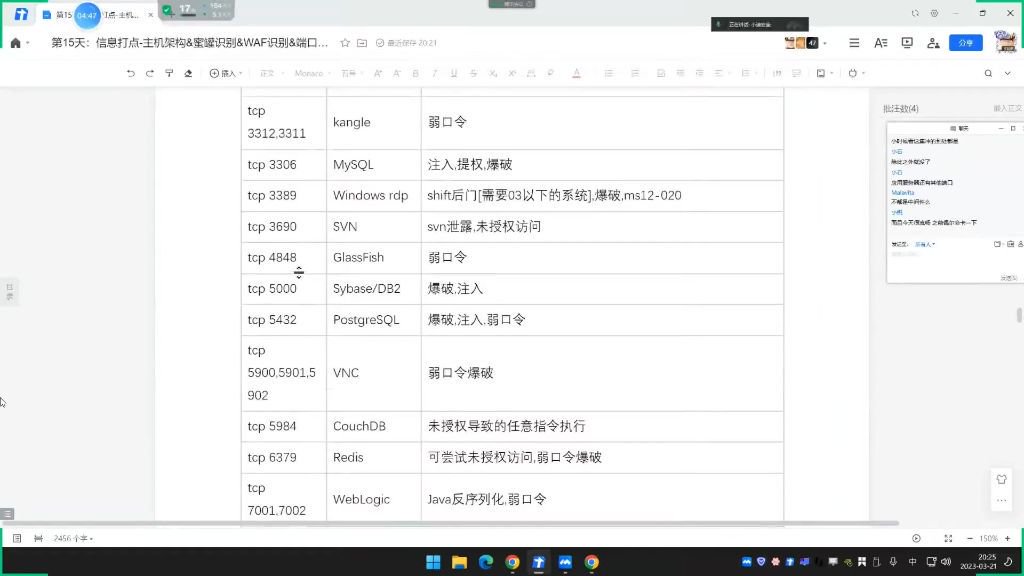
Task: Click the MySQL table cell
Action: coord(374,165)
